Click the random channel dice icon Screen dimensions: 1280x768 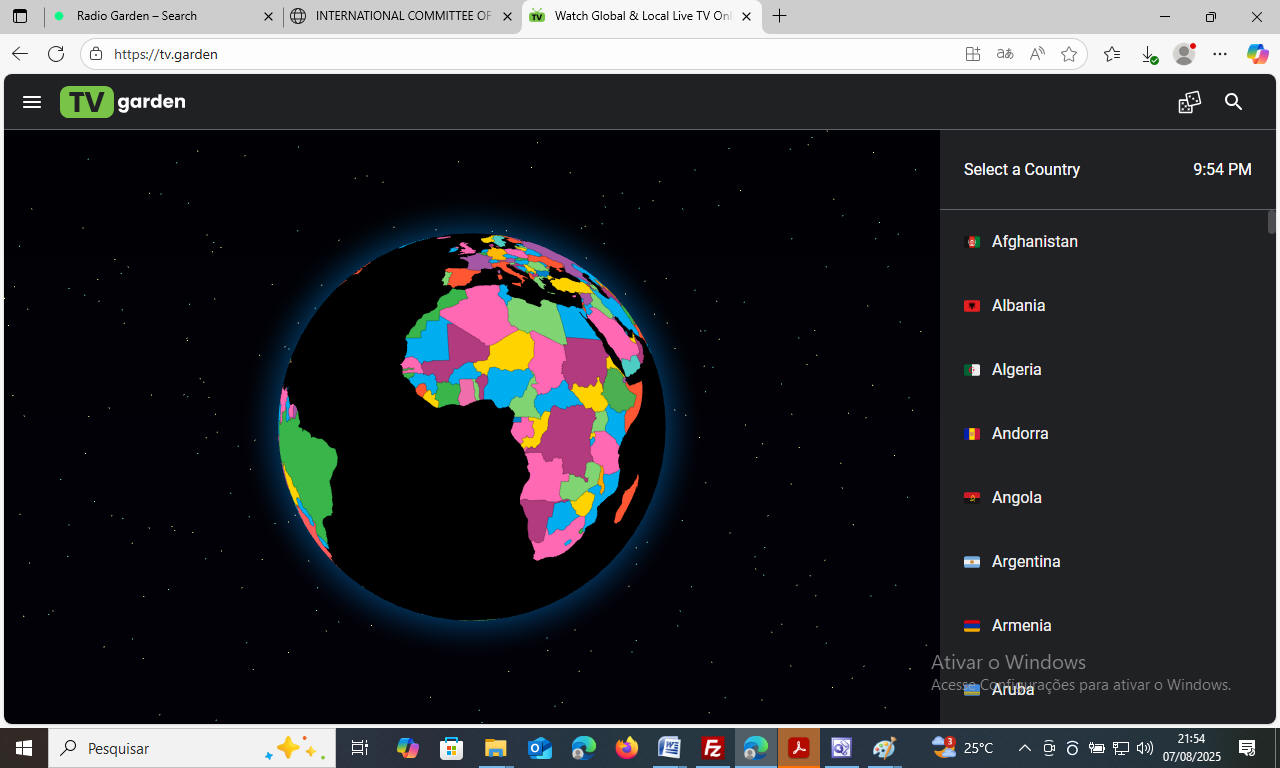[1189, 102]
